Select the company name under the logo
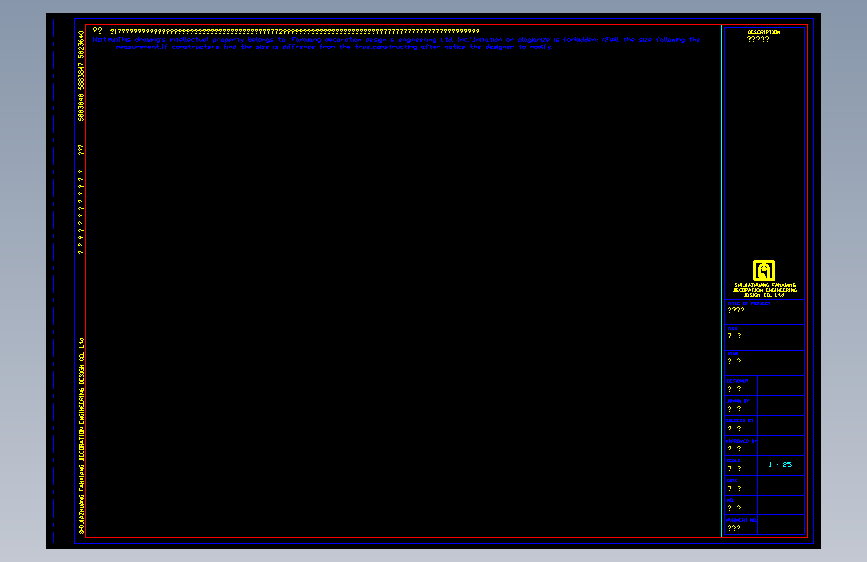Screen dimensions: 867x562 pyautogui.click(x=764, y=290)
